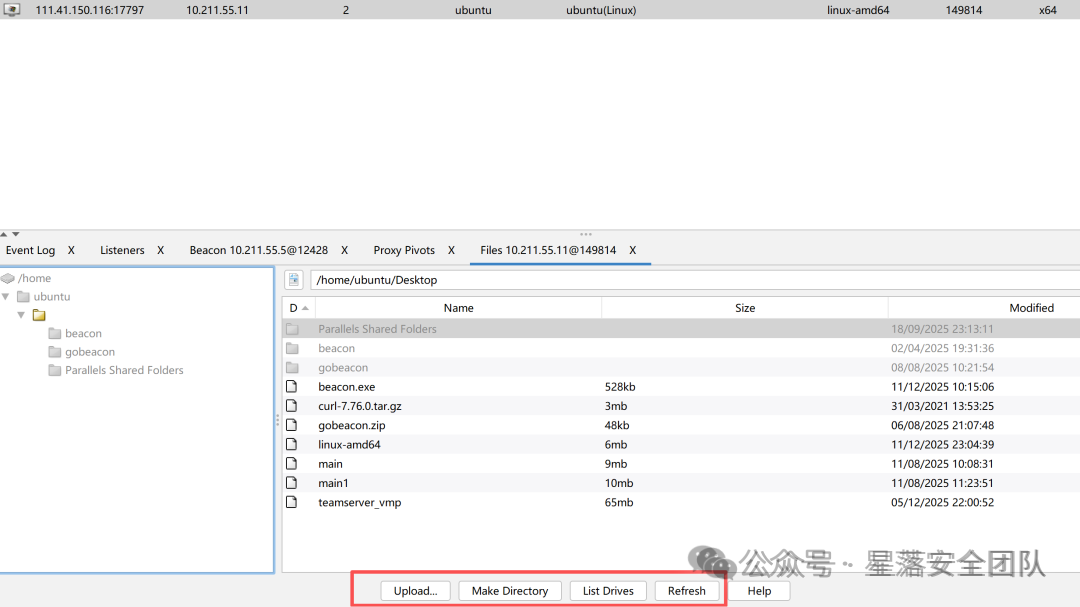The height and width of the screenshot is (607, 1080).
Task: Open the Proxy Pivots tab
Action: click(x=404, y=250)
